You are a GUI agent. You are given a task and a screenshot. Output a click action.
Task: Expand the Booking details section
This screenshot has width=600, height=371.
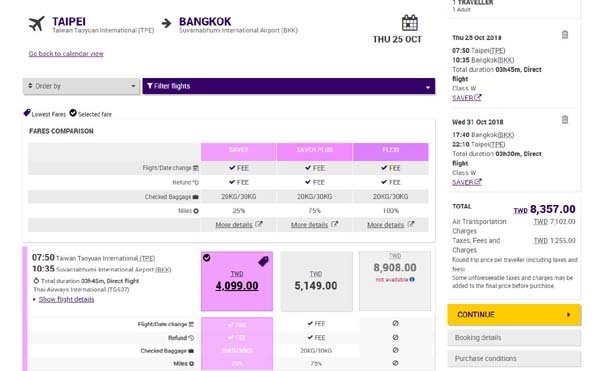(x=514, y=338)
